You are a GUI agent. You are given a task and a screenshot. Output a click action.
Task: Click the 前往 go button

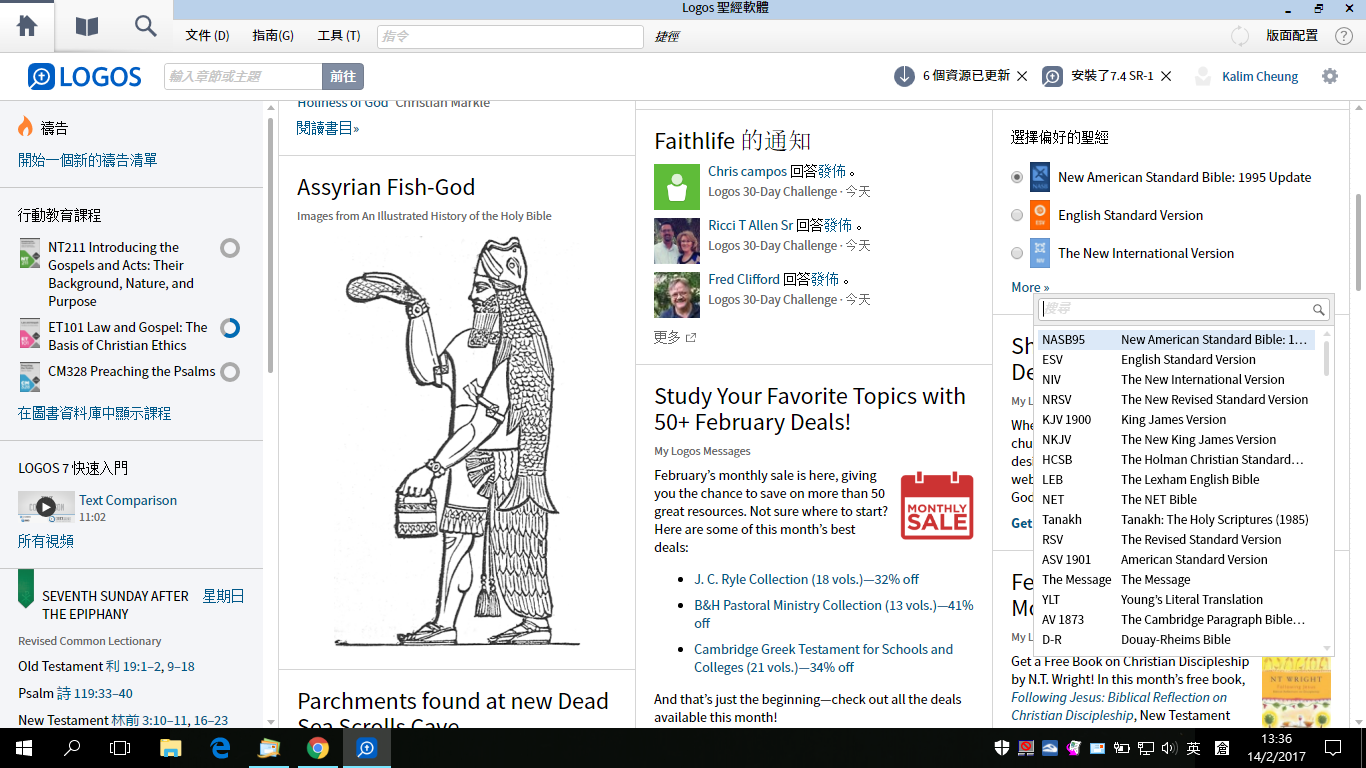pyautogui.click(x=343, y=76)
